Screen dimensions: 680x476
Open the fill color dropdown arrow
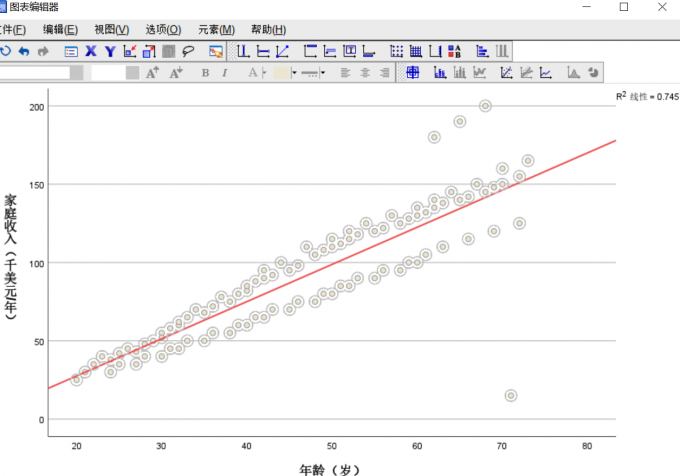pos(294,73)
